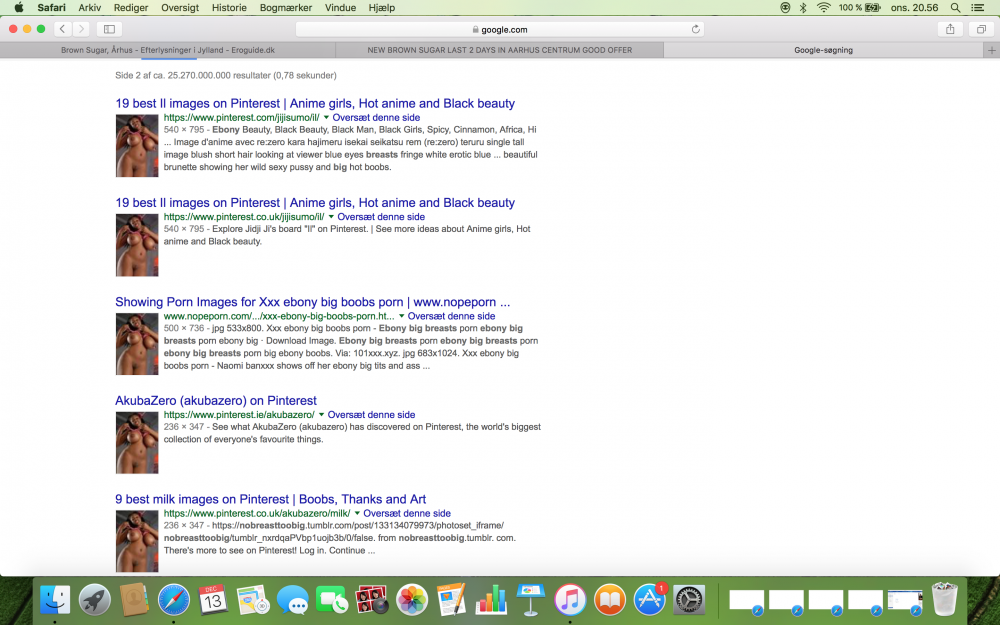Open Maps from the Dock

253,600
